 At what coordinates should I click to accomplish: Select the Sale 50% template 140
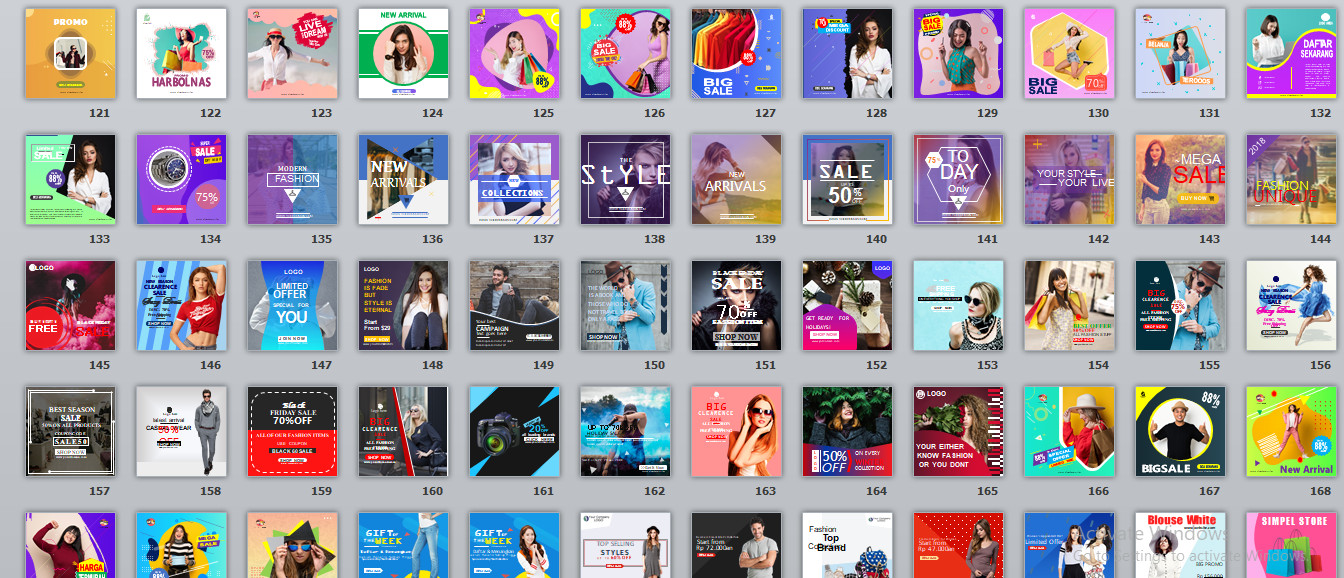[847, 180]
